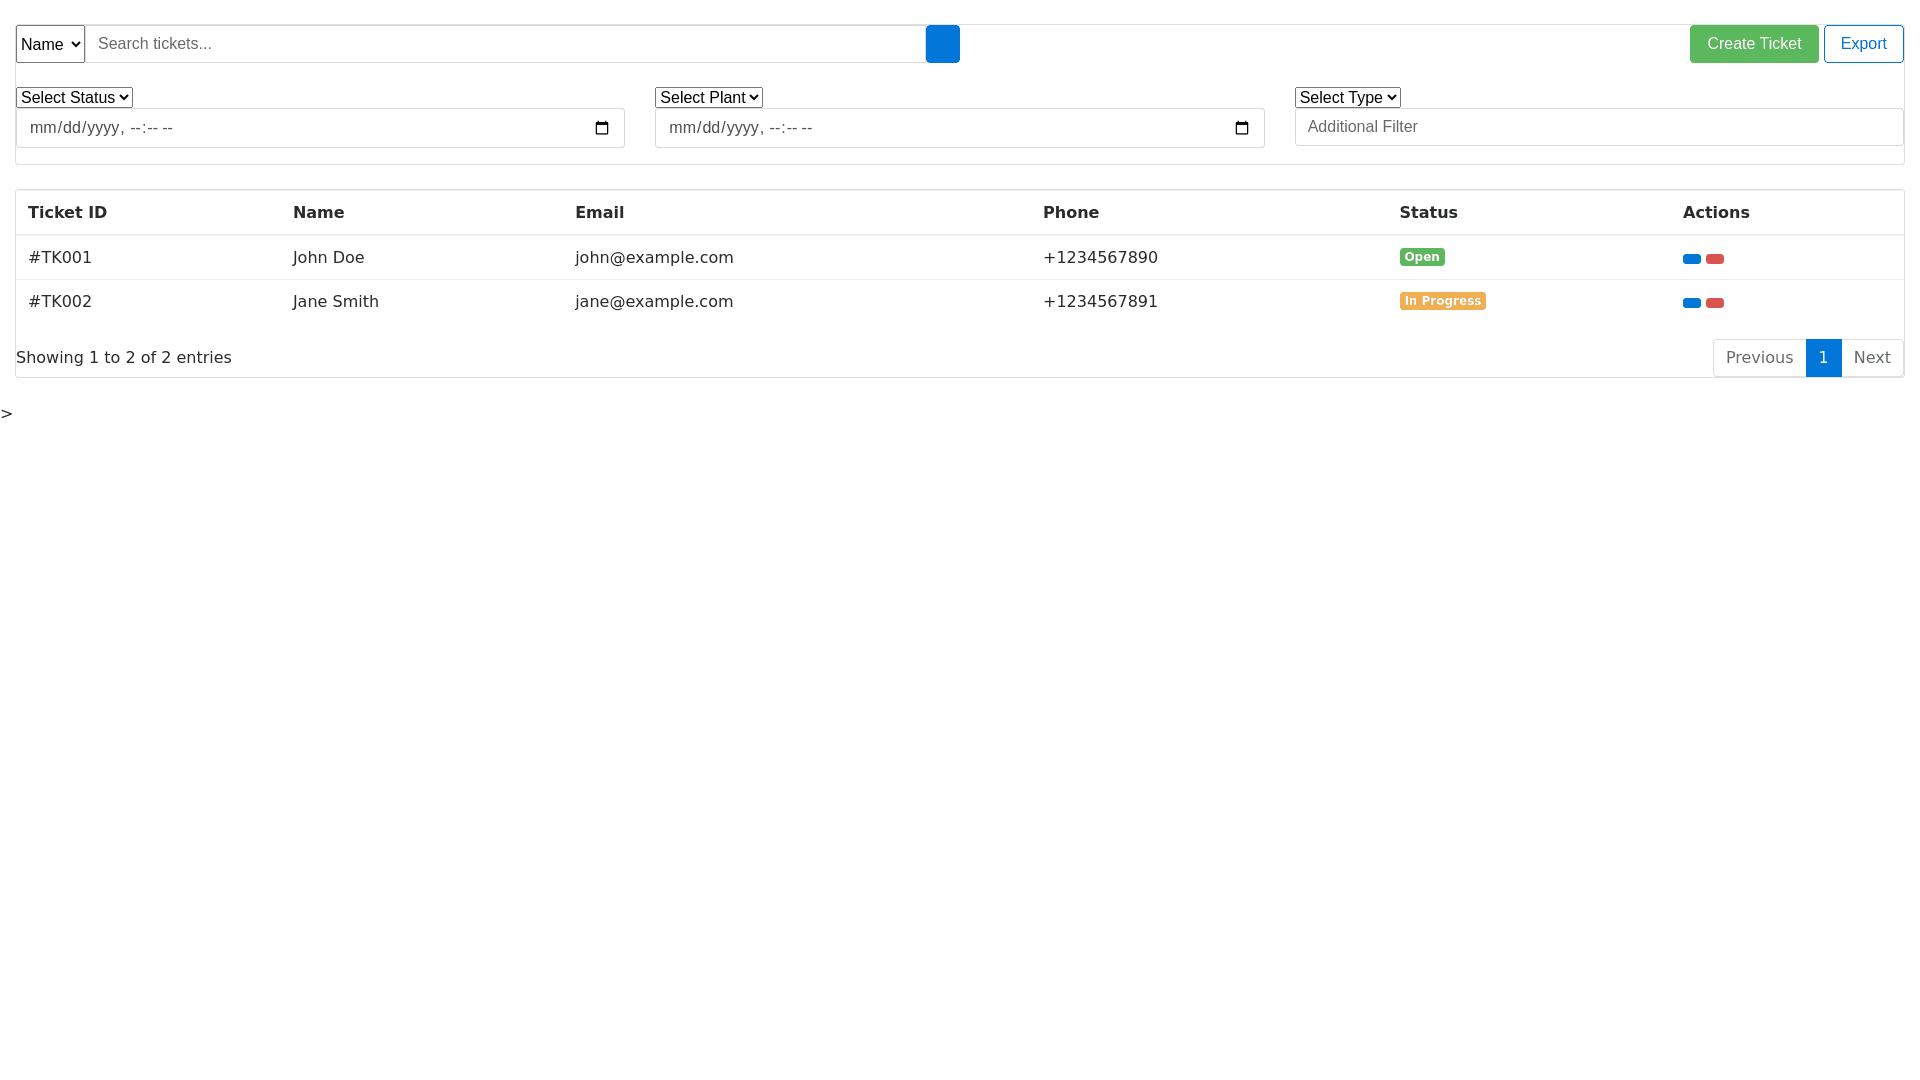1920x1080 pixels.
Task: Select page 1 in pagination
Action: [1823, 358]
